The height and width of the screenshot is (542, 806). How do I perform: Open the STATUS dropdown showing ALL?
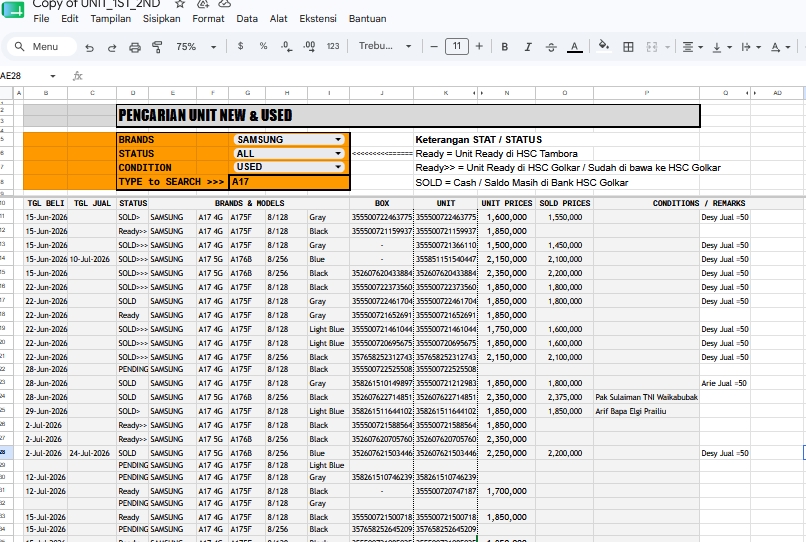(x=289, y=153)
